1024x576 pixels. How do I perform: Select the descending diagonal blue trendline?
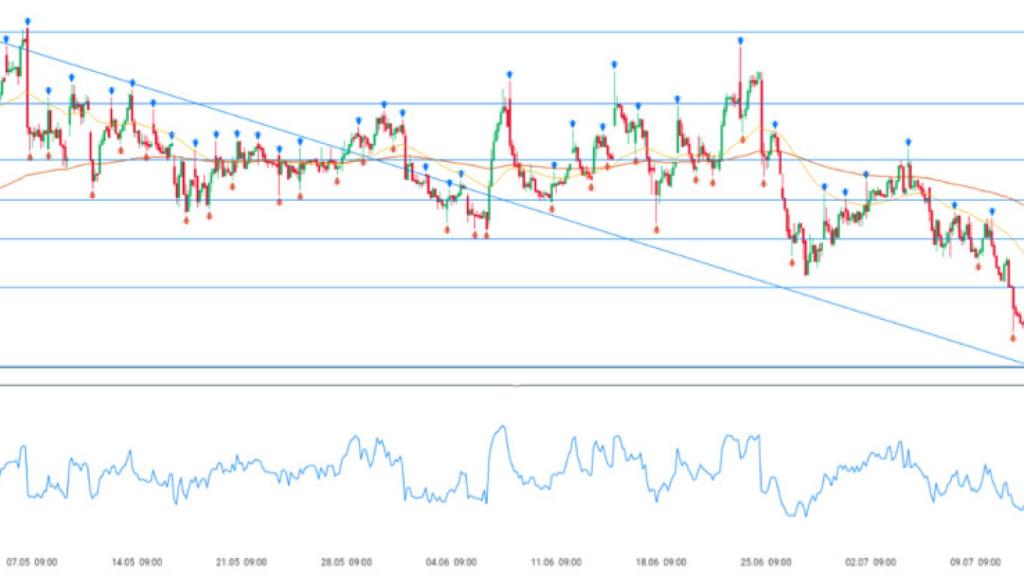point(620,238)
